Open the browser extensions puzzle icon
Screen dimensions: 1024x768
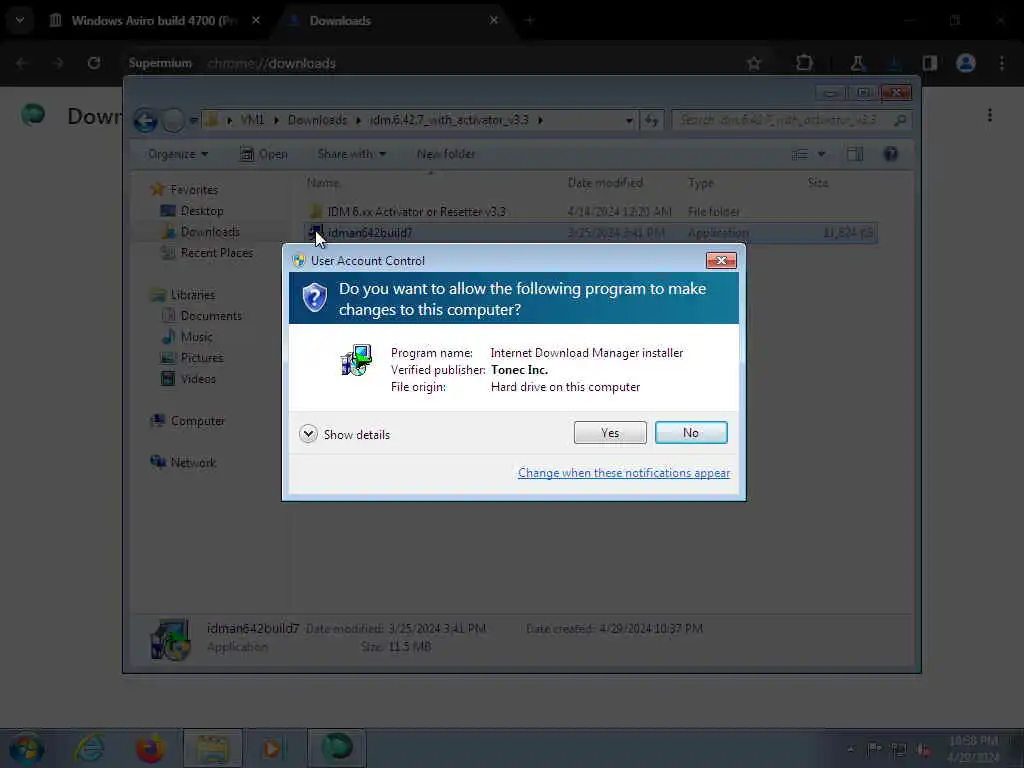tap(804, 63)
